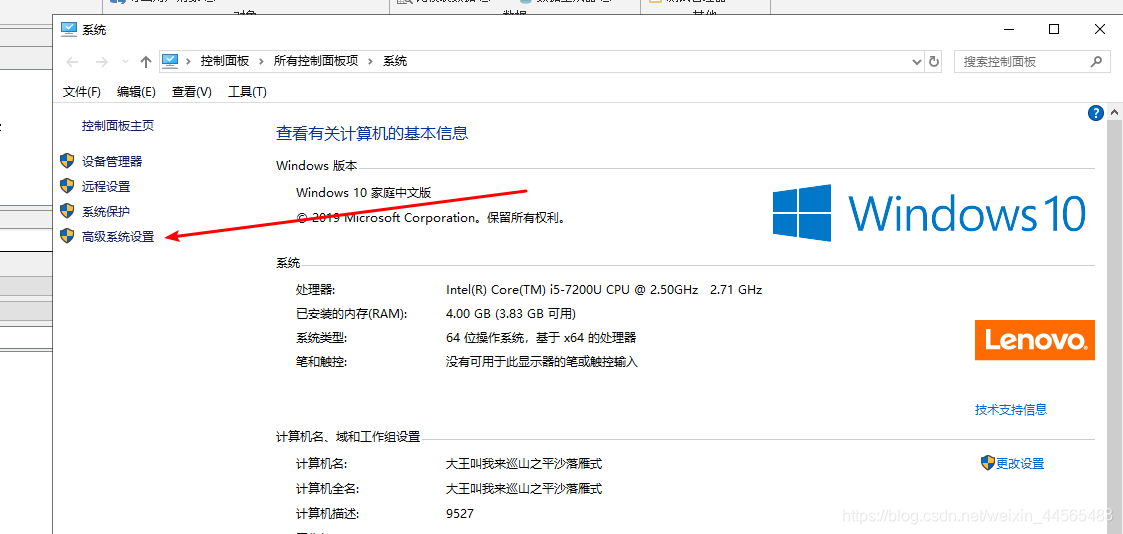Viewport: 1123px width, 534px height.
Task: Close the 系统 window
Action: tap(1099, 29)
